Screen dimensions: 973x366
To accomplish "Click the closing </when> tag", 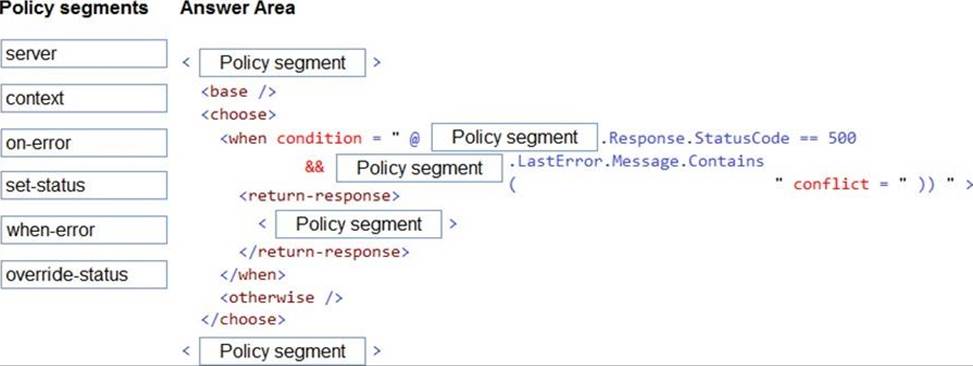I will 253,275.
